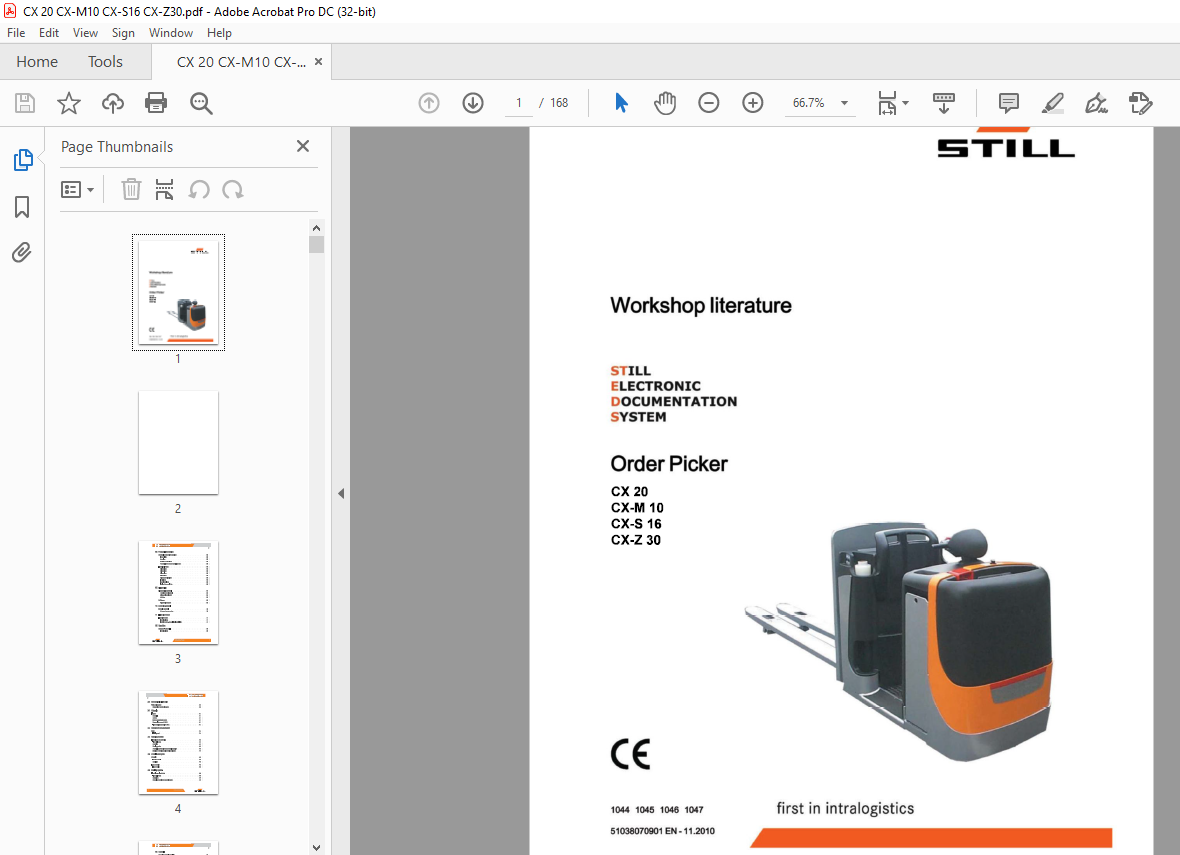
Task: Open the File menu
Action: click(16, 32)
